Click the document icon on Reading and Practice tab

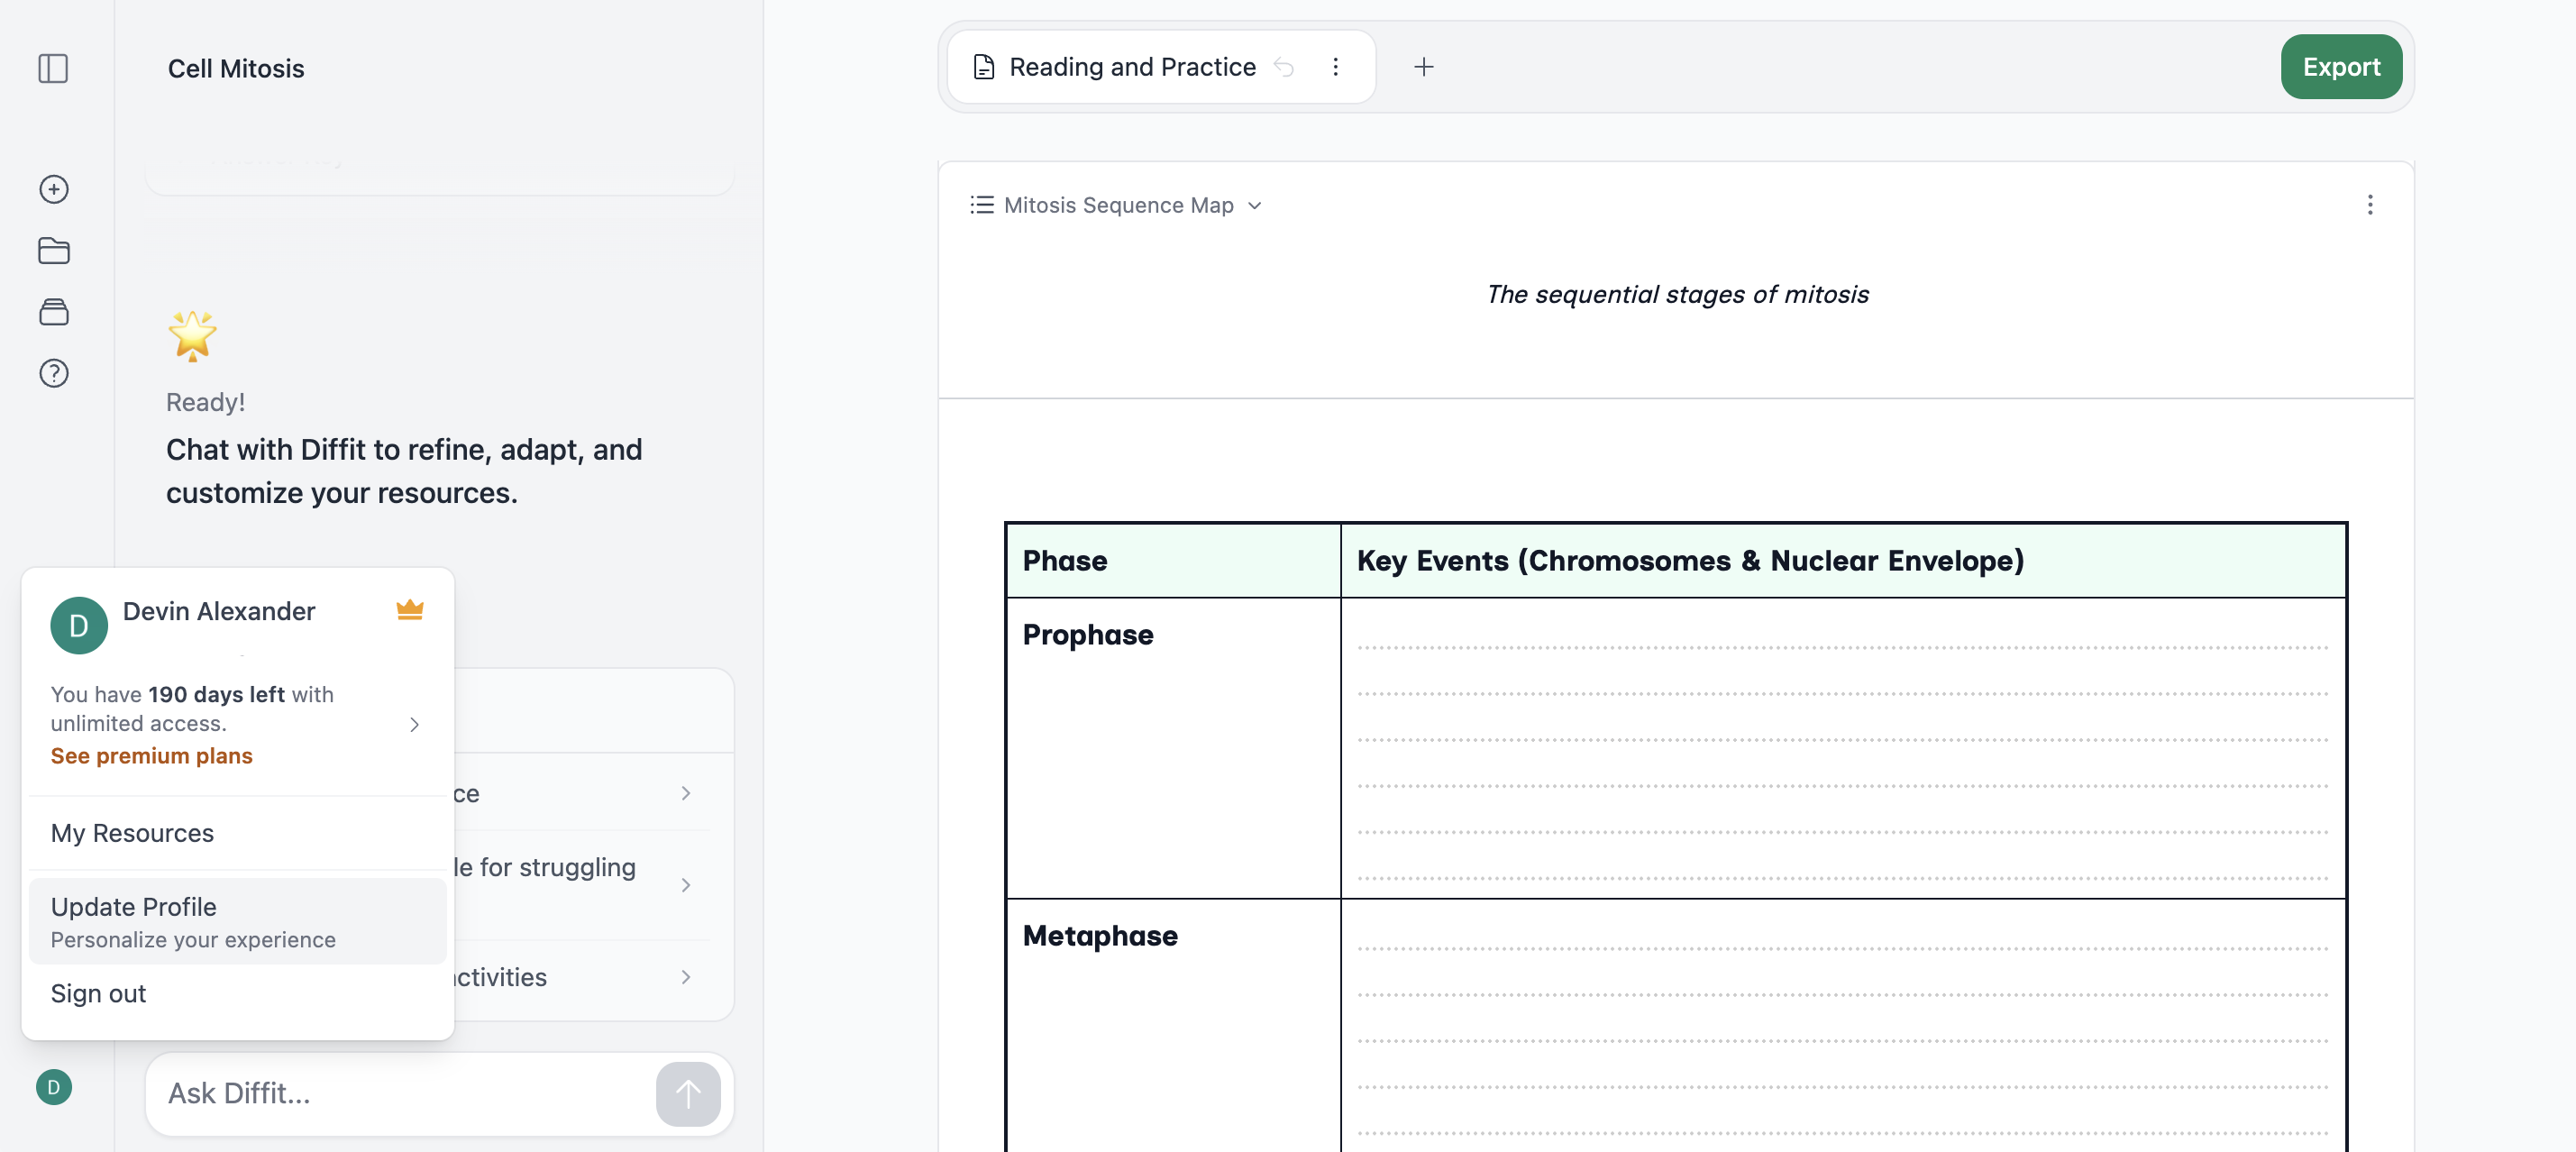(984, 67)
